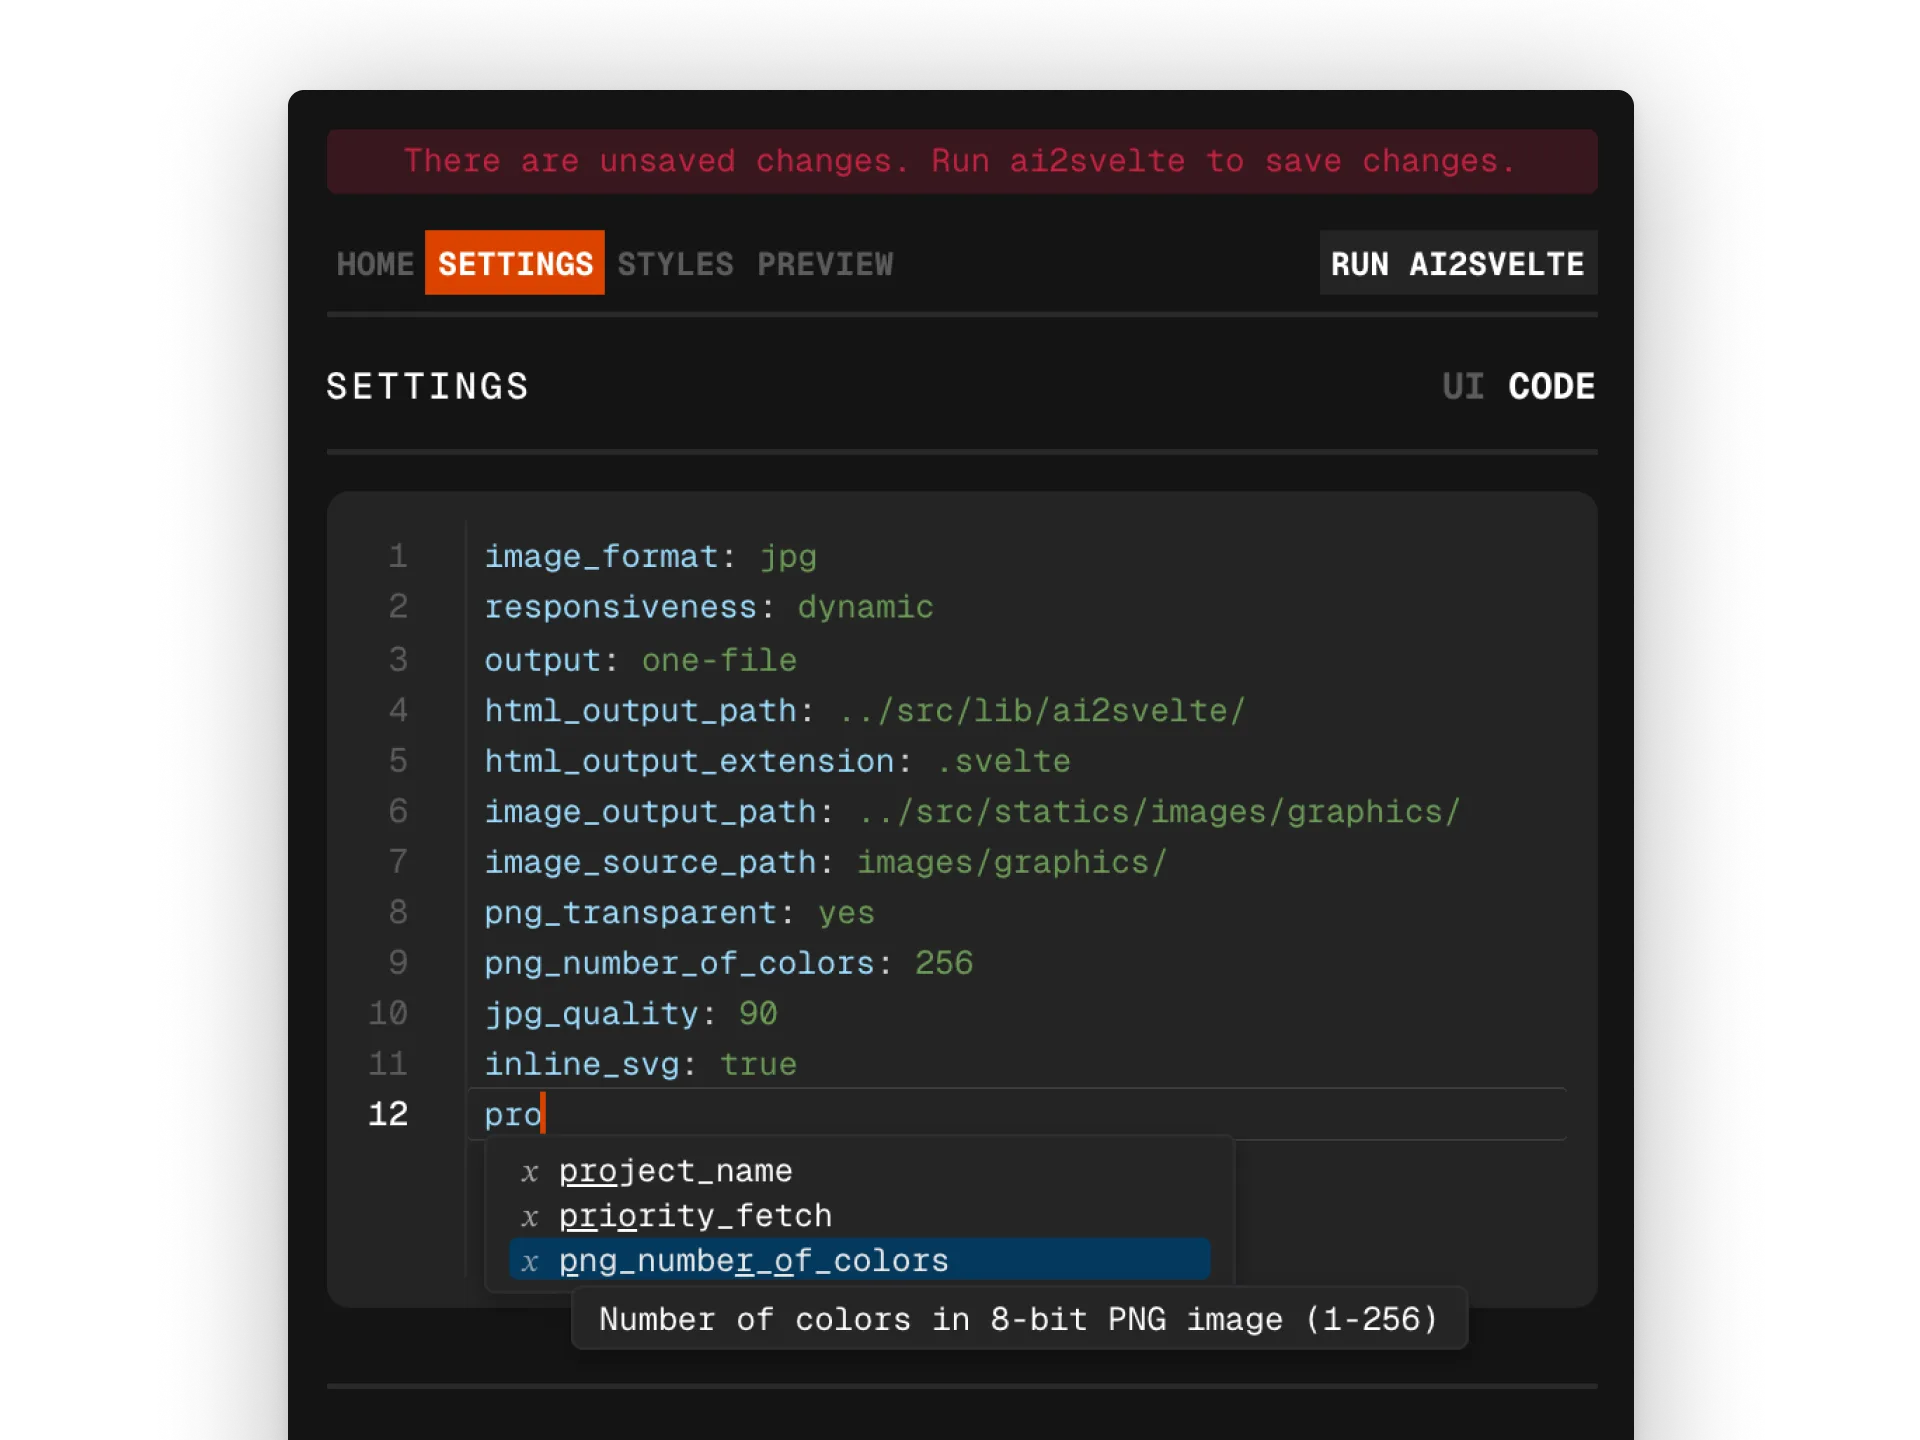Click the dynamic responsiveness value

click(864, 607)
